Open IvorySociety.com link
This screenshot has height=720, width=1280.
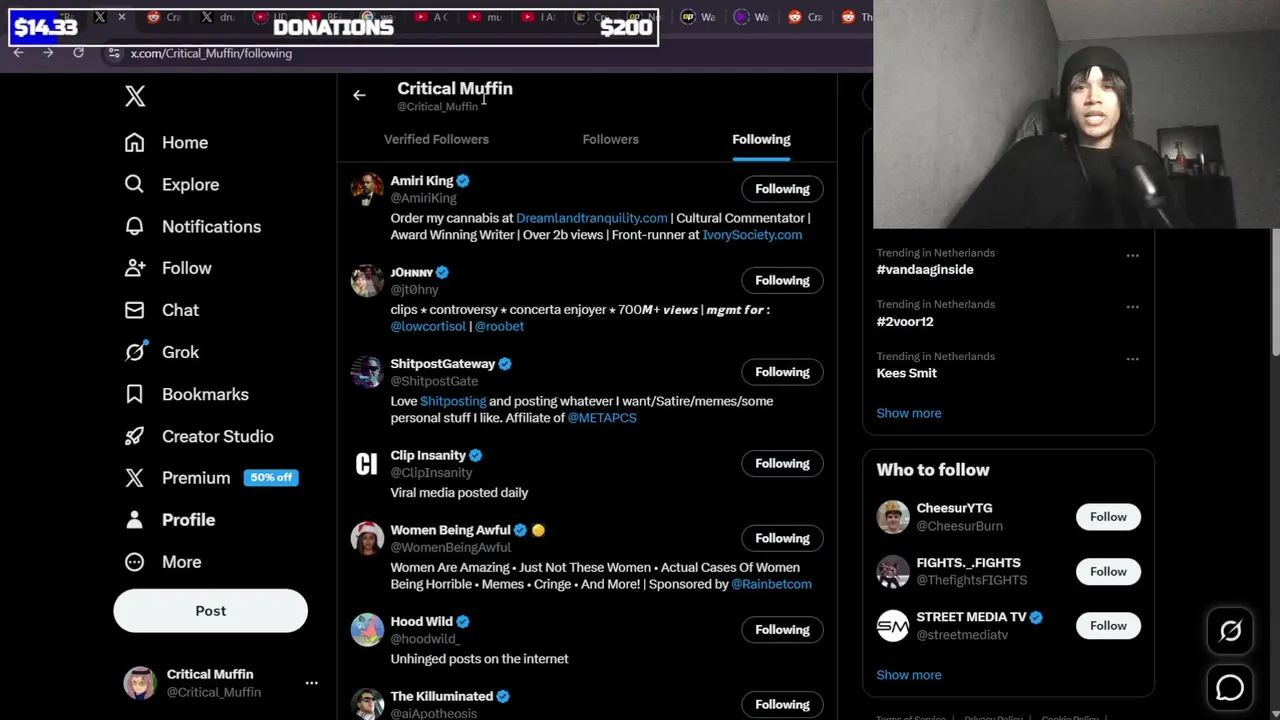point(752,235)
